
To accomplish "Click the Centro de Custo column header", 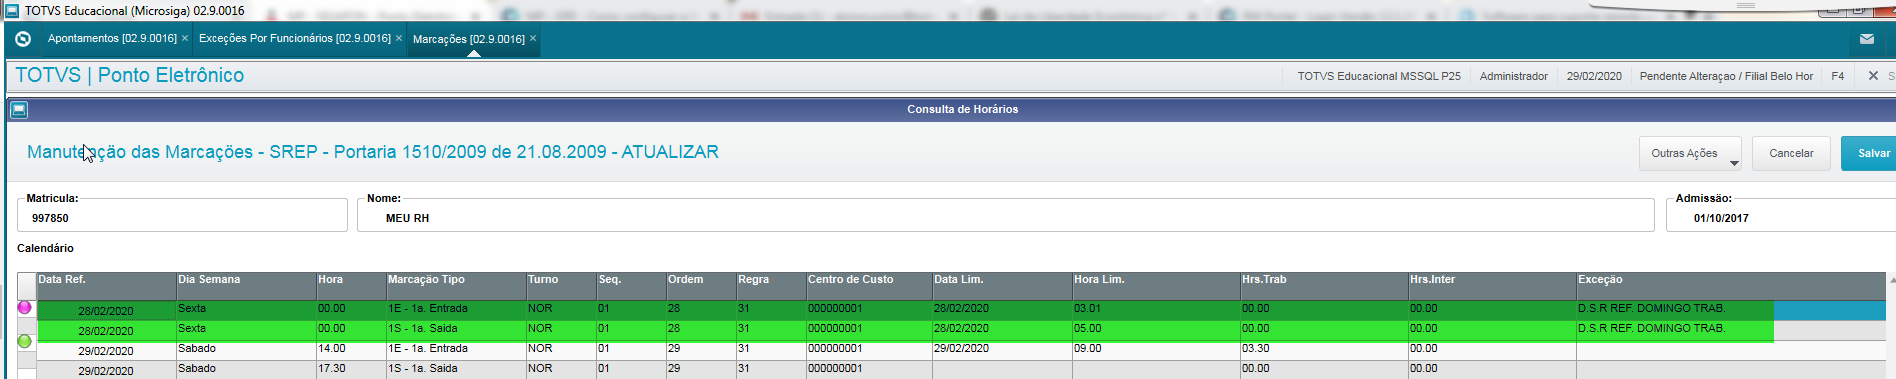I will coord(869,286).
